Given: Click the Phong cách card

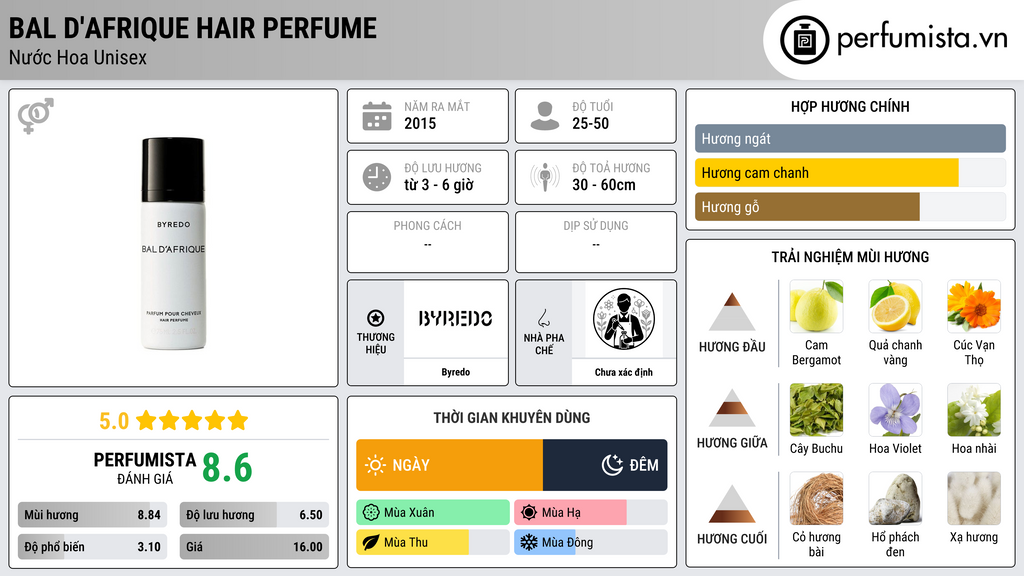Looking at the screenshot, I should [x=428, y=242].
